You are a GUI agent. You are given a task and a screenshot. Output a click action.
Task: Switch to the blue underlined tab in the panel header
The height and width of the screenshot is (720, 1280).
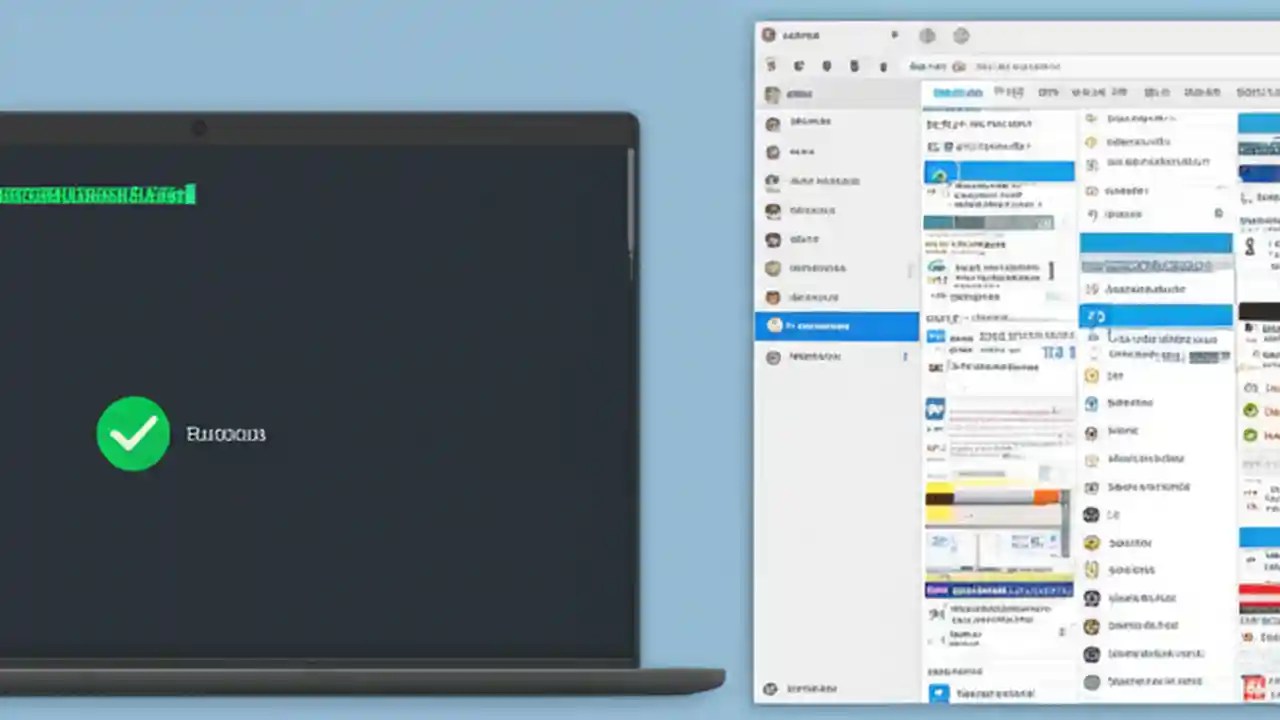958,92
